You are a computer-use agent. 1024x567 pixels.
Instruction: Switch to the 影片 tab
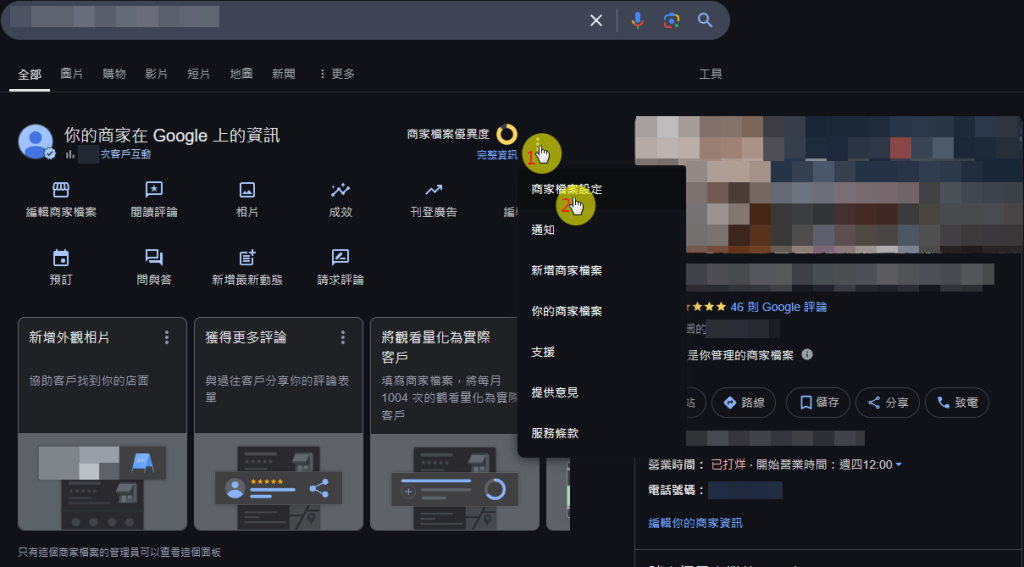click(156, 74)
